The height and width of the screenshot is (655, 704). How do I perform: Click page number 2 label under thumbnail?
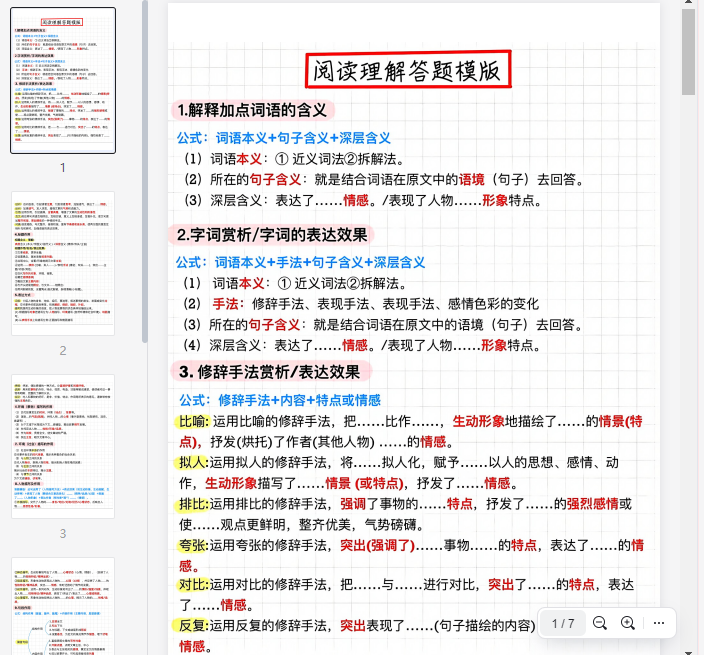[x=63, y=351]
